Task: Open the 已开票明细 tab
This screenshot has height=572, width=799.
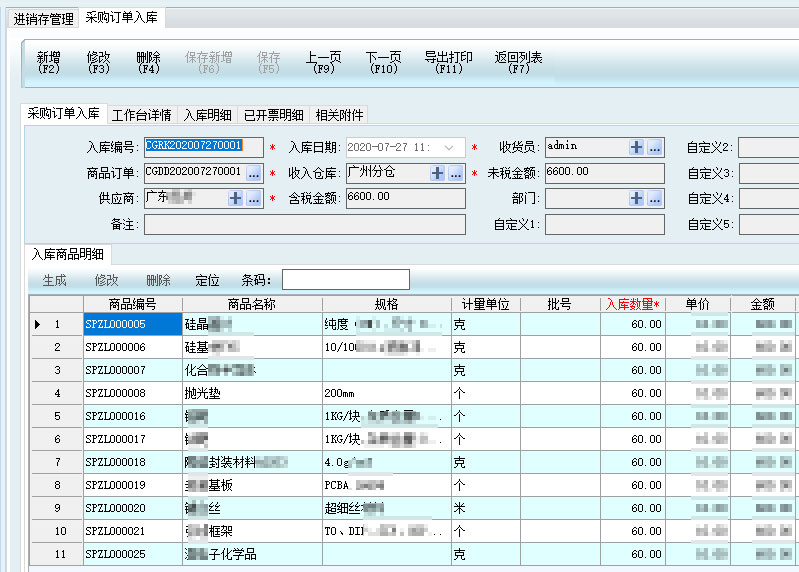Action: pos(274,115)
